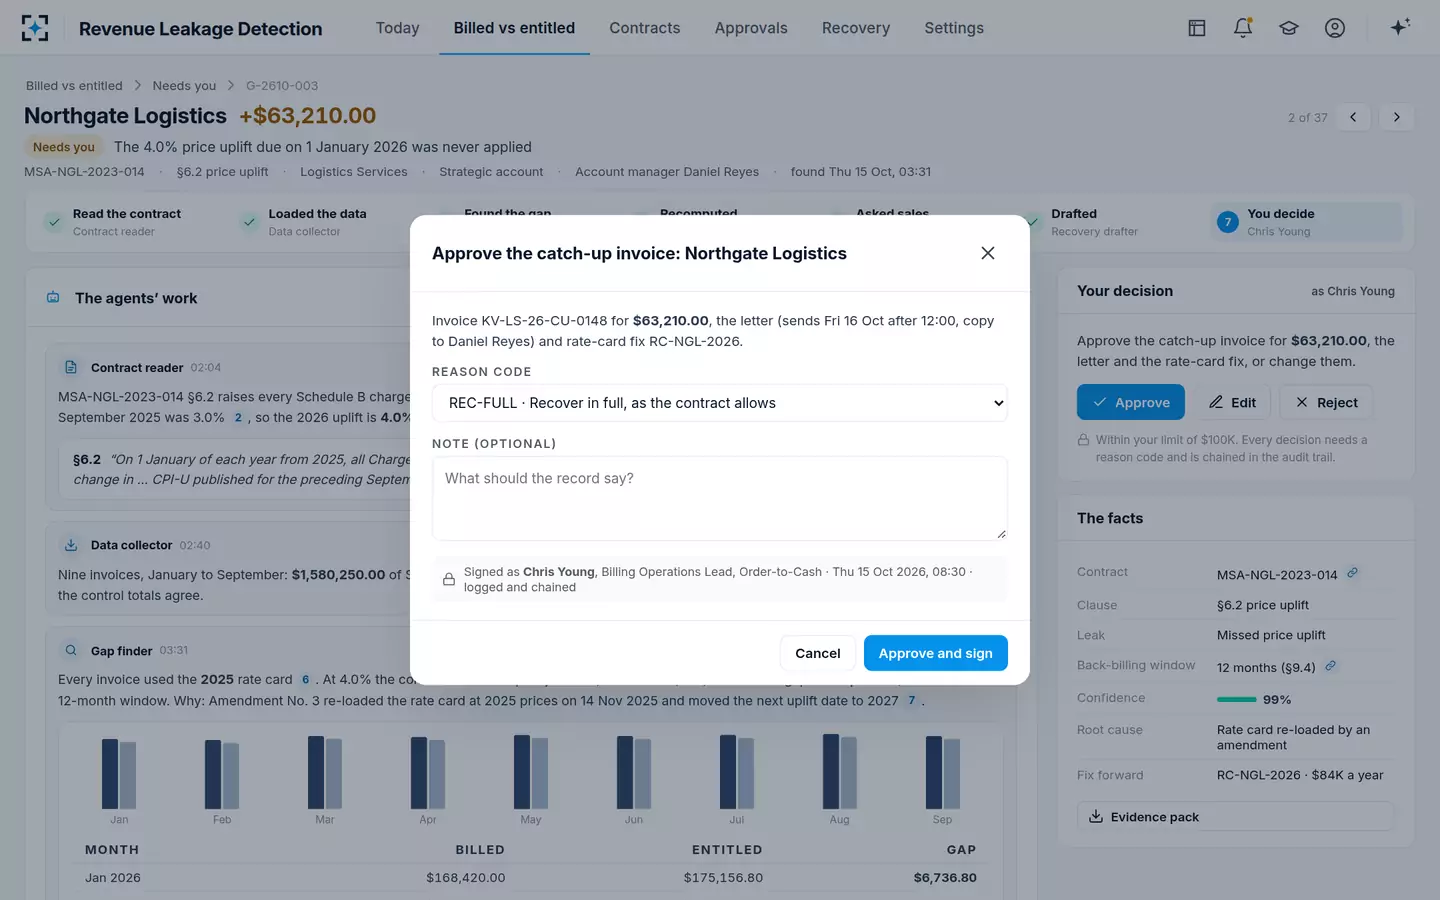Open the Reason code dropdown
The height and width of the screenshot is (900, 1440).
(x=720, y=403)
